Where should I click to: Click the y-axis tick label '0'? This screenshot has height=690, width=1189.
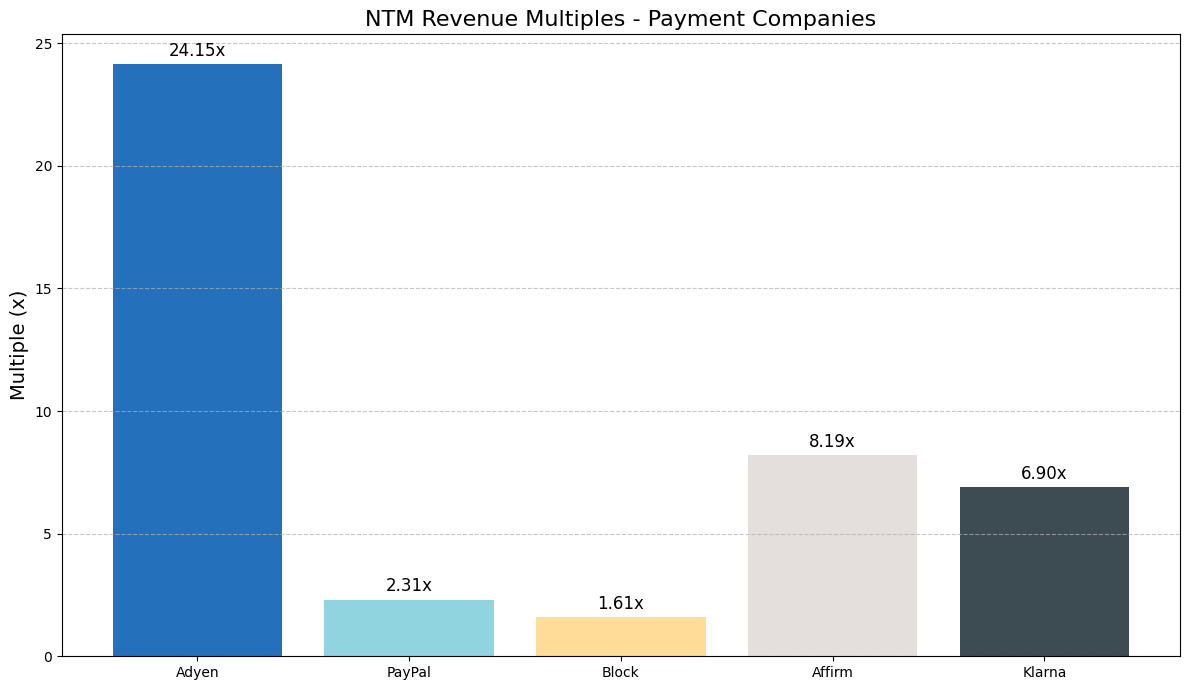pos(49,657)
